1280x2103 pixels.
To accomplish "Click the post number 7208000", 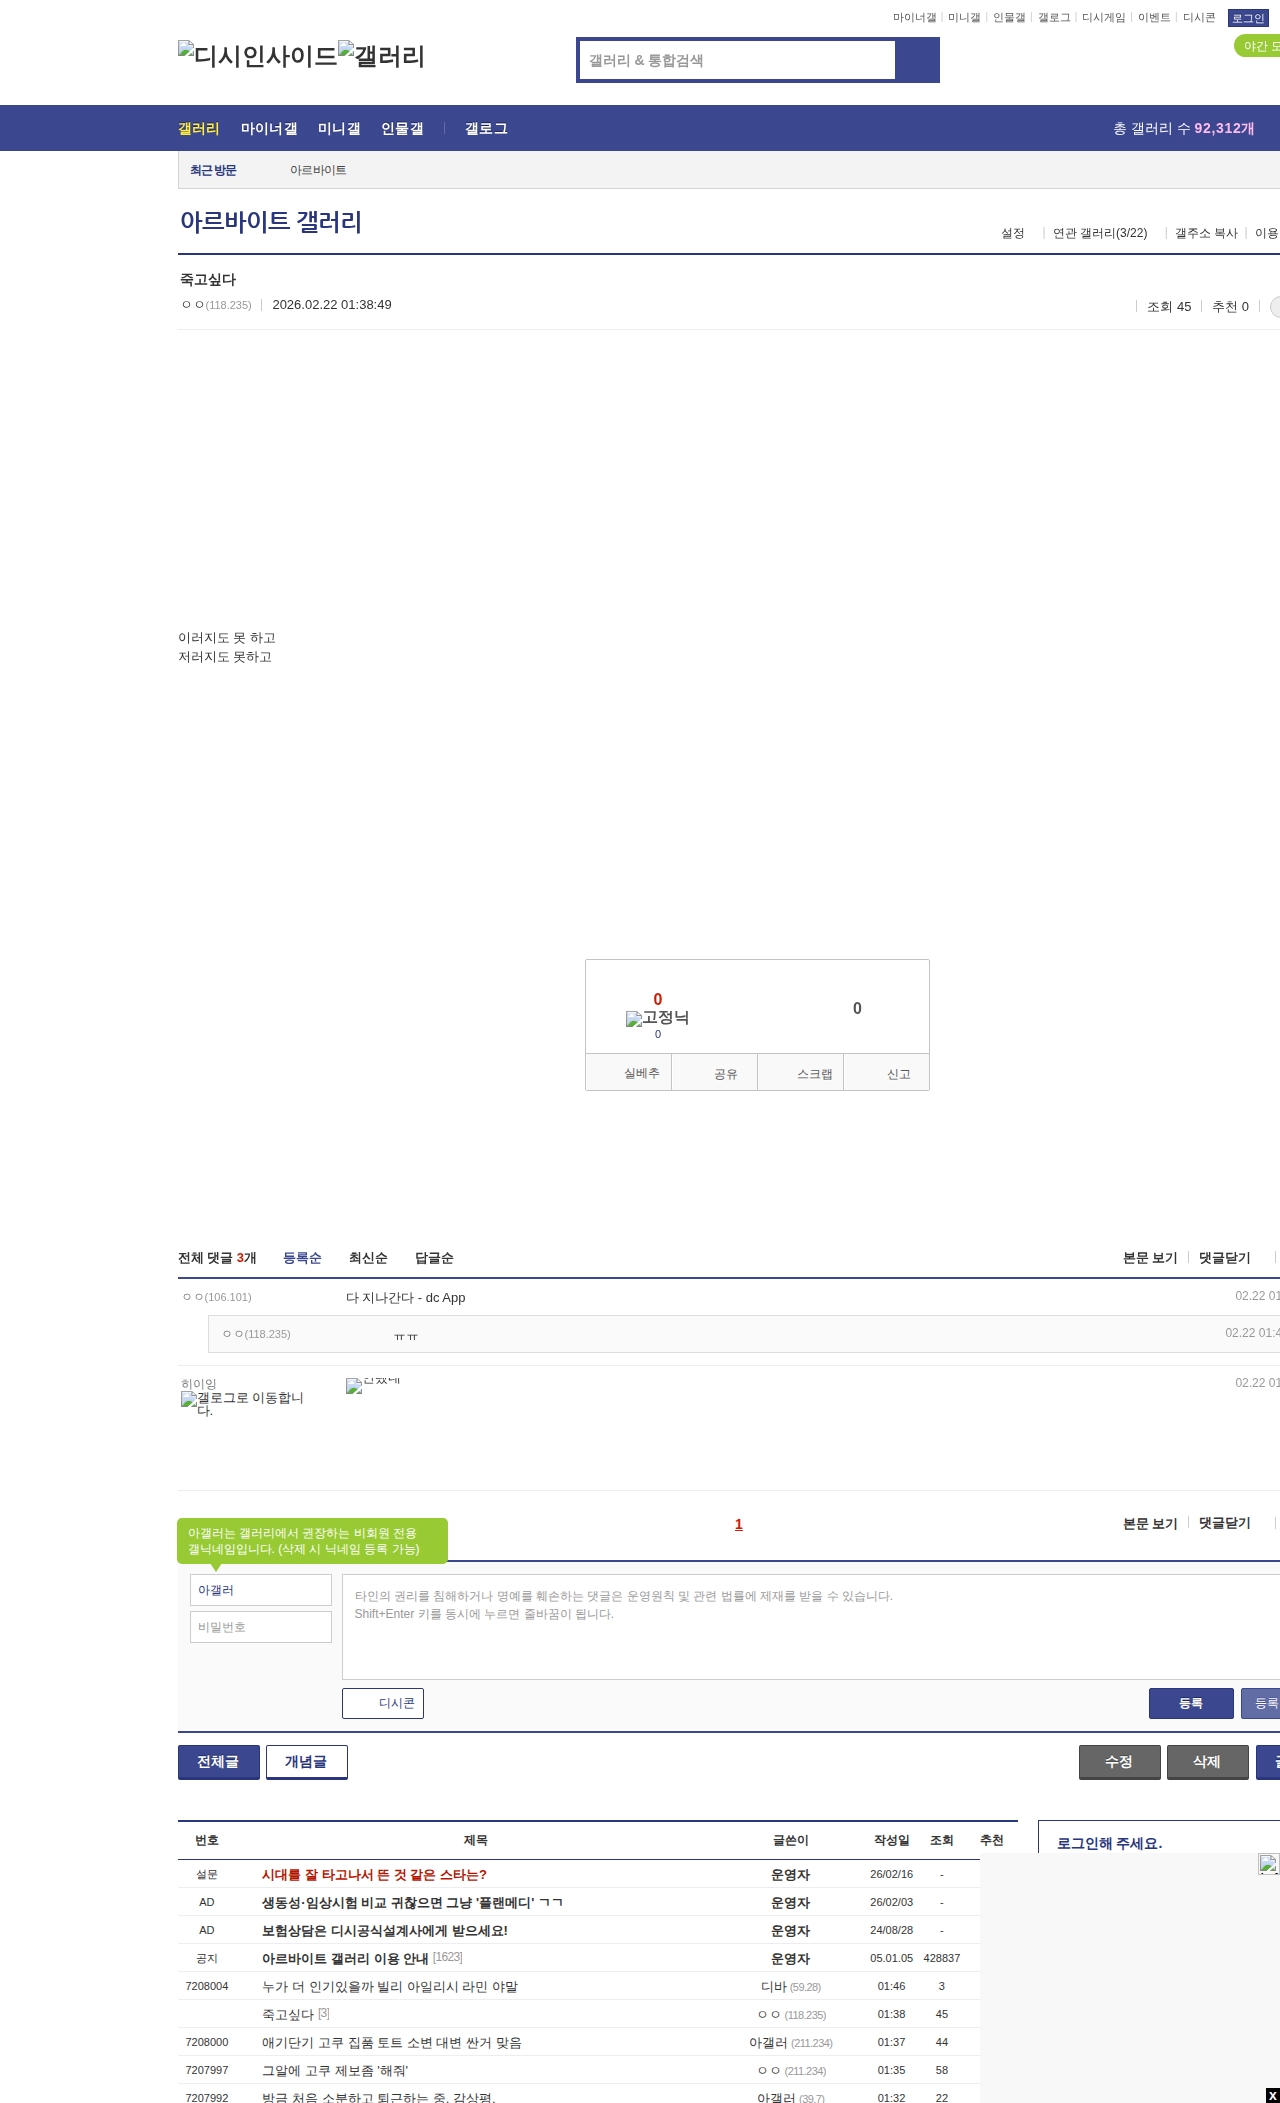I will pos(207,2042).
